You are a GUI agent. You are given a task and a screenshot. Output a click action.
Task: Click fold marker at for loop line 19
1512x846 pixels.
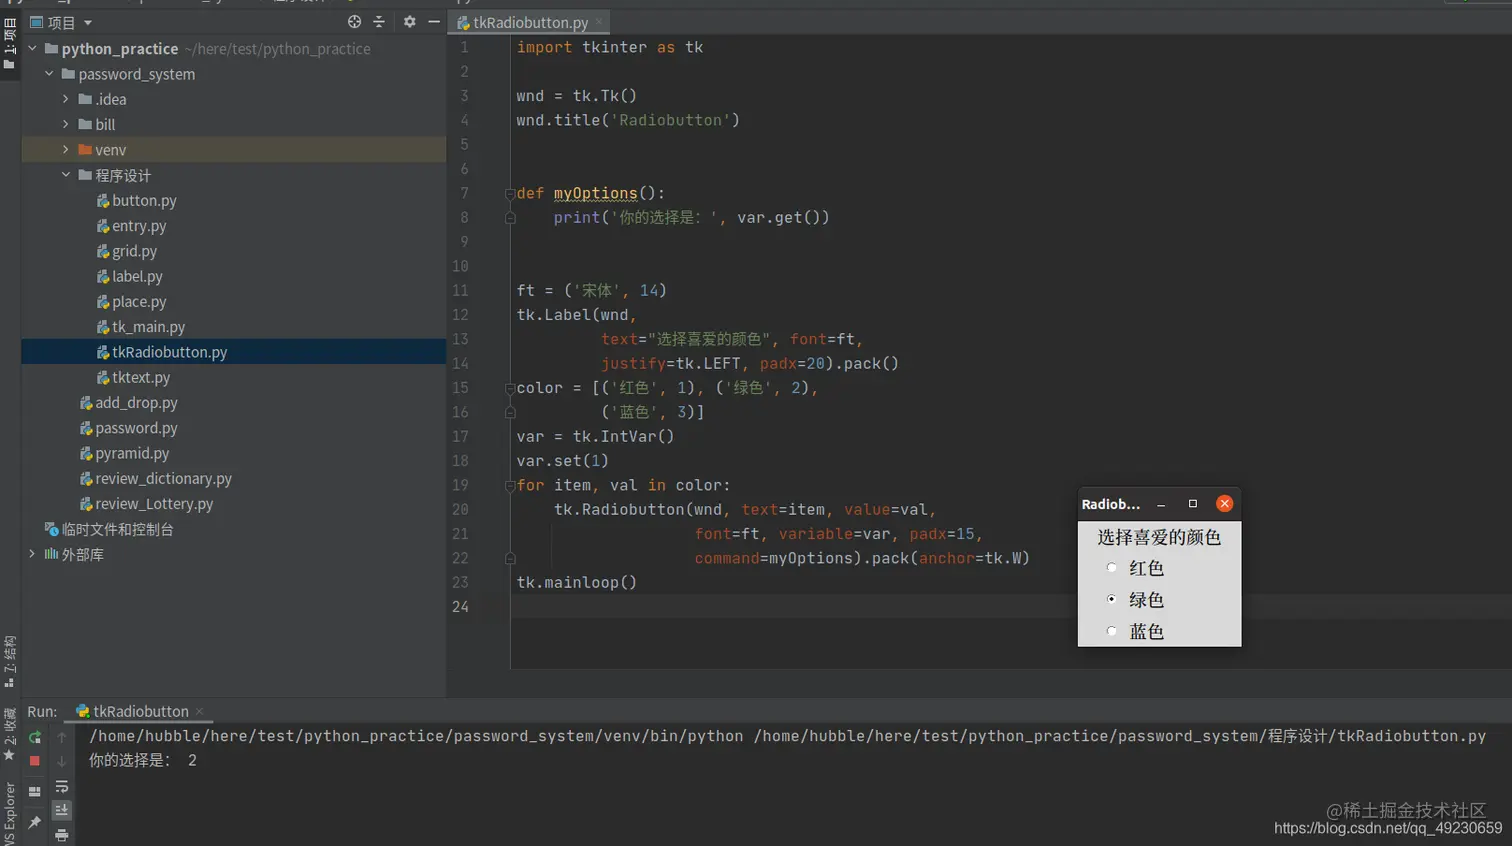510,486
